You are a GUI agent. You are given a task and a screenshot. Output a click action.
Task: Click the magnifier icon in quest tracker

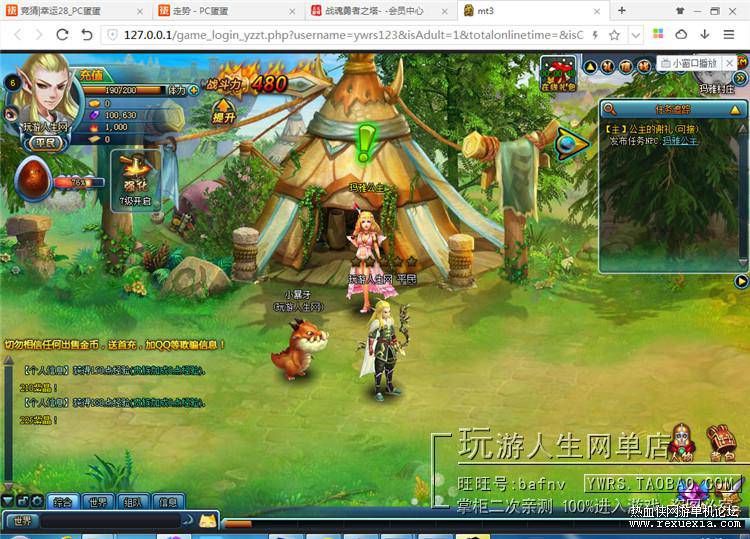point(609,109)
